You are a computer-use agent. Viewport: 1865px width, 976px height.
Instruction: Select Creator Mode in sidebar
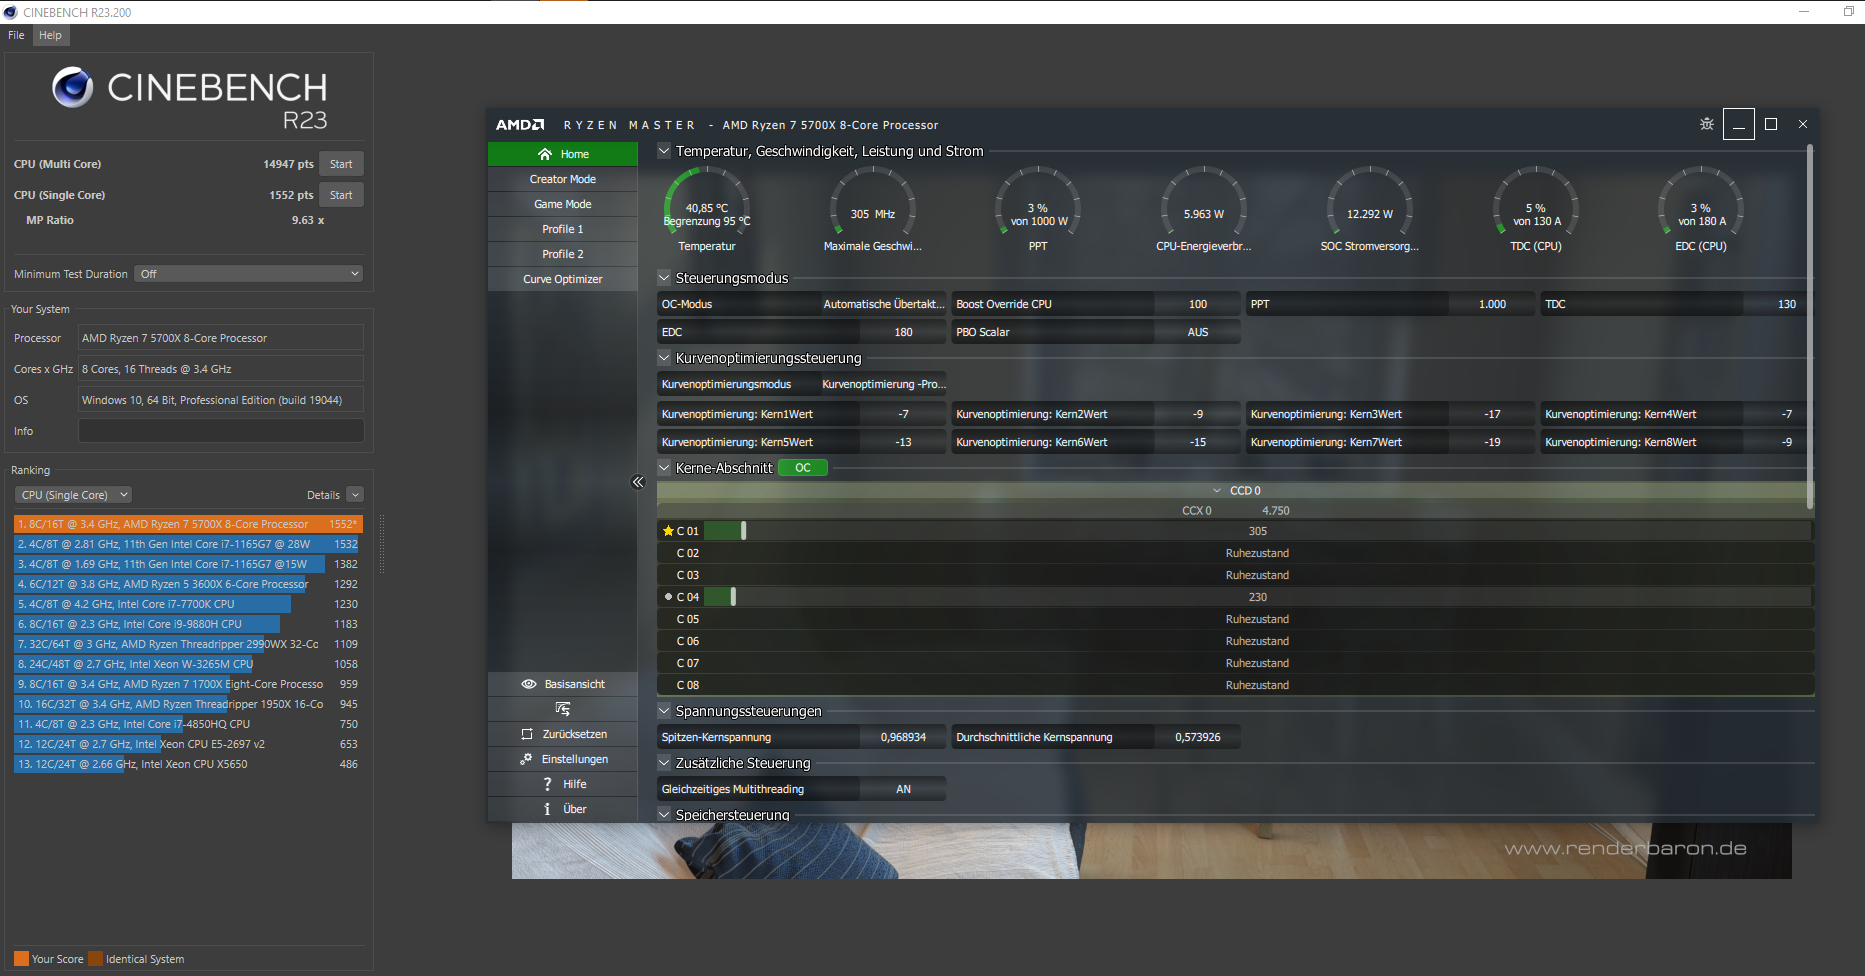click(x=563, y=179)
